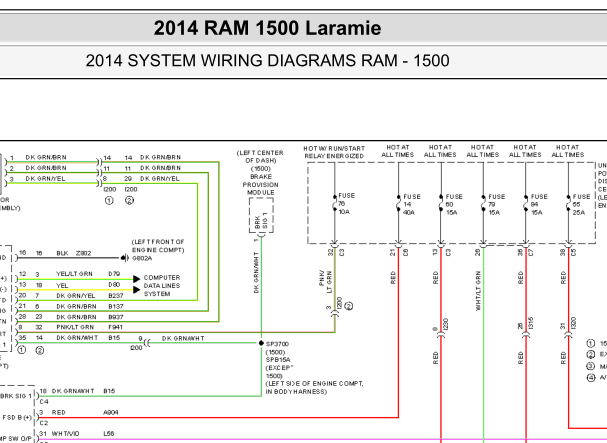This screenshot has width=607, height=443.
Task: Click the 'FUSE 55 25A' label
Action: 581,204
